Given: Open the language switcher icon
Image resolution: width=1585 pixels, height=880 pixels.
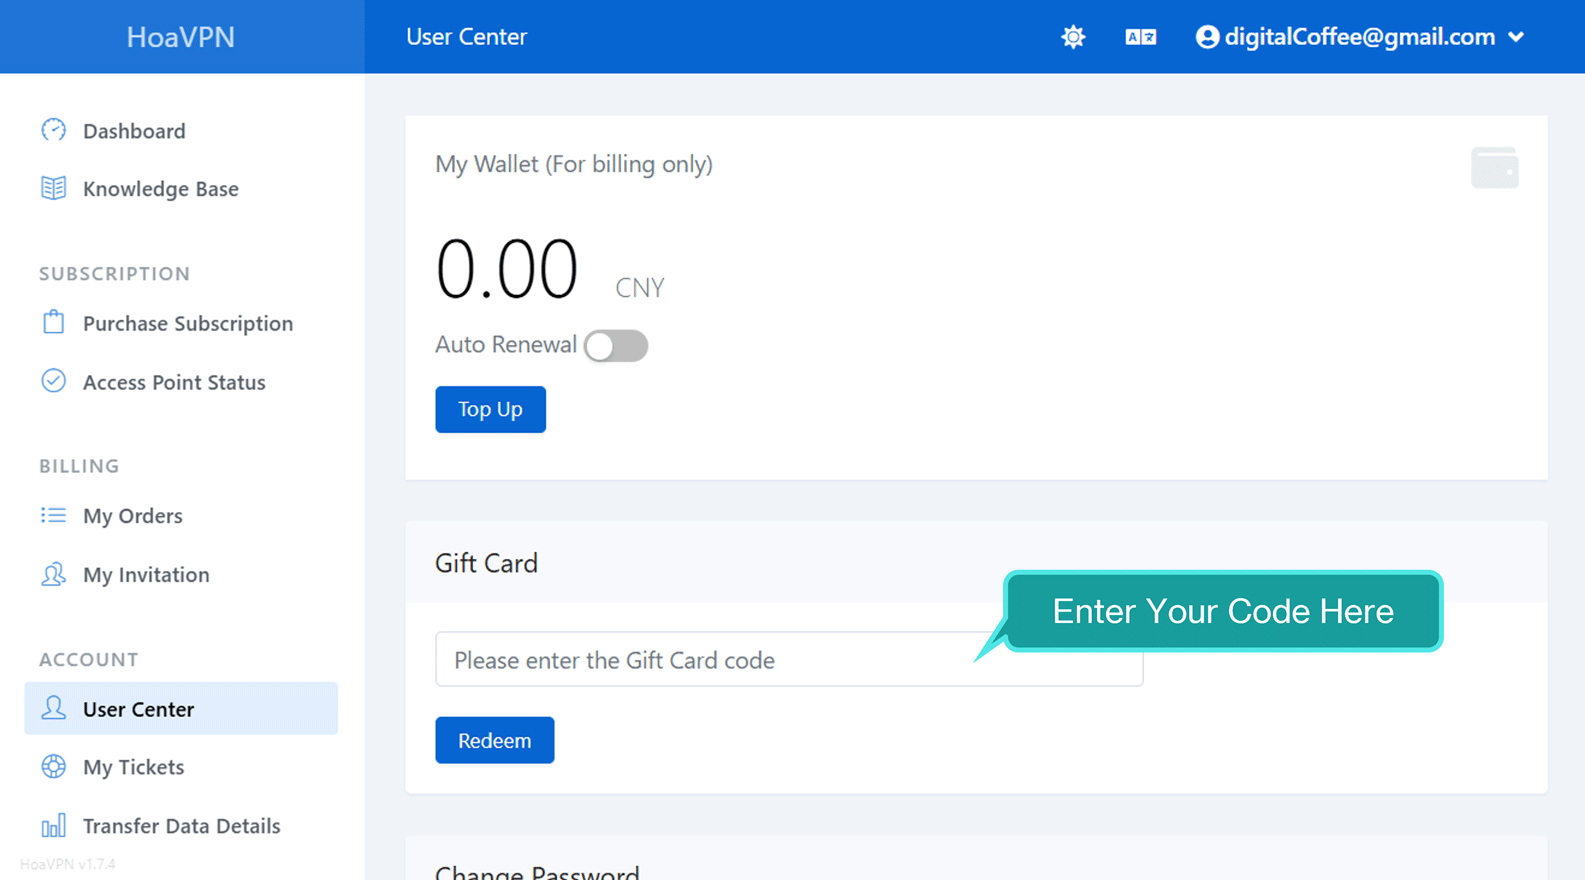Looking at the screenshot, I should pyautogui.click(x=1140, y=37).
